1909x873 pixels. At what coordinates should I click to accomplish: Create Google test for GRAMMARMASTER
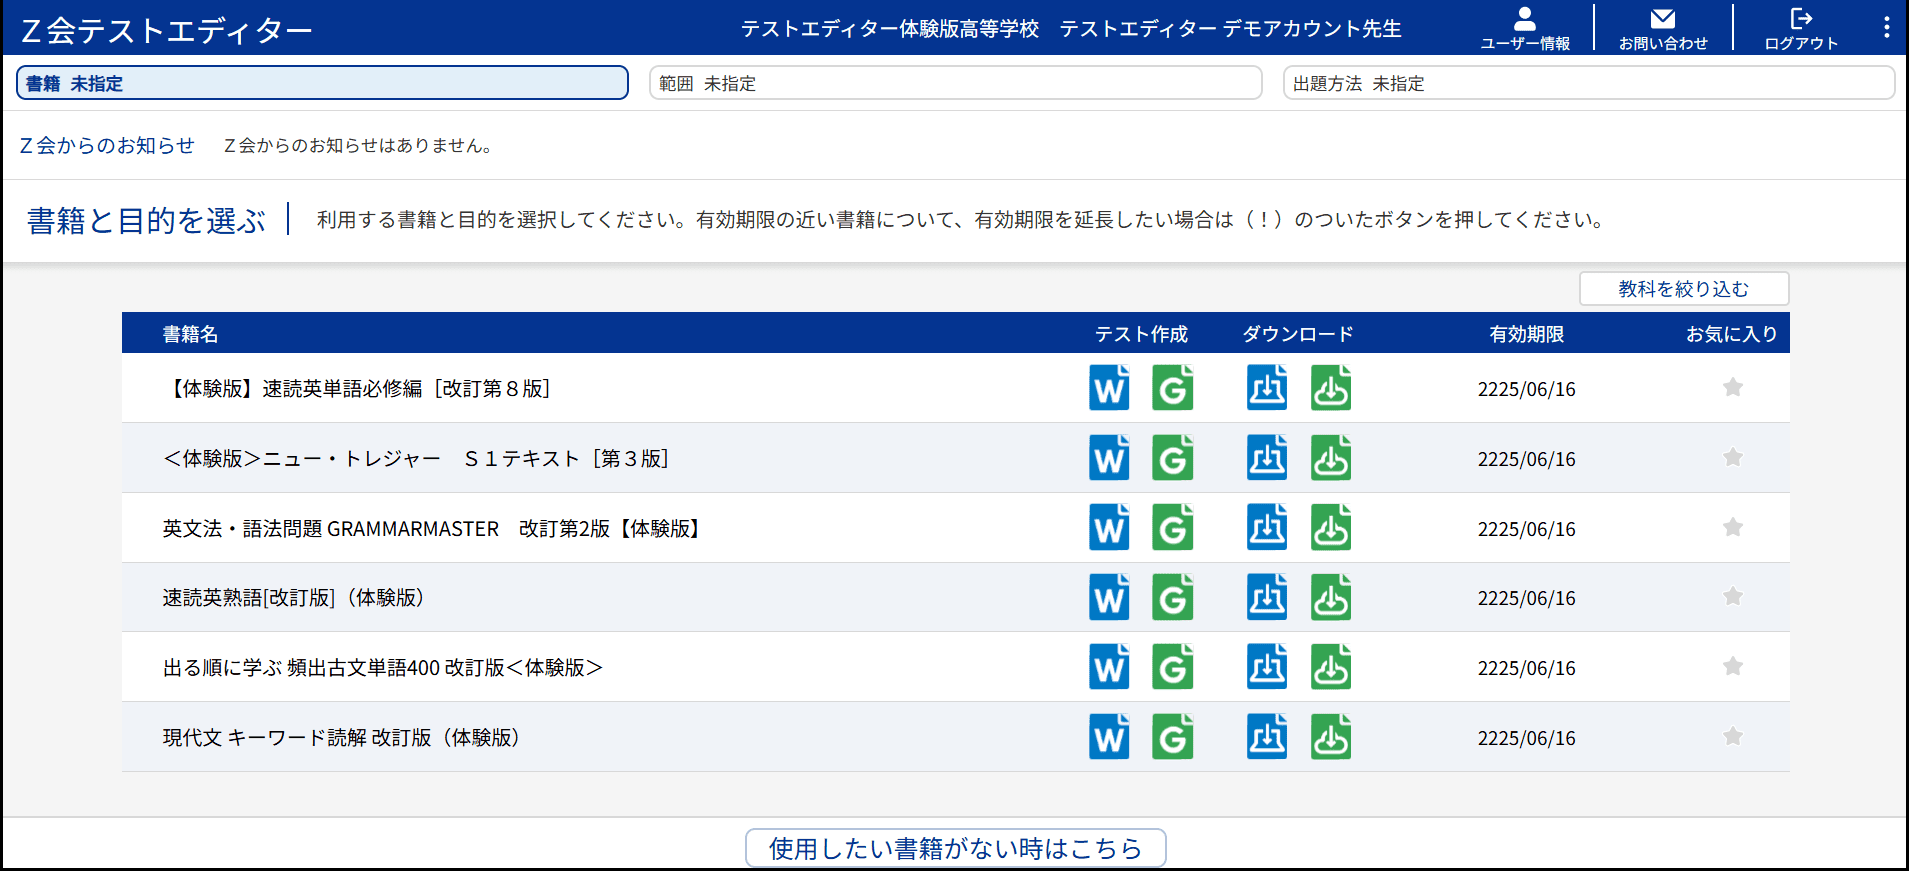(1173, 528)
